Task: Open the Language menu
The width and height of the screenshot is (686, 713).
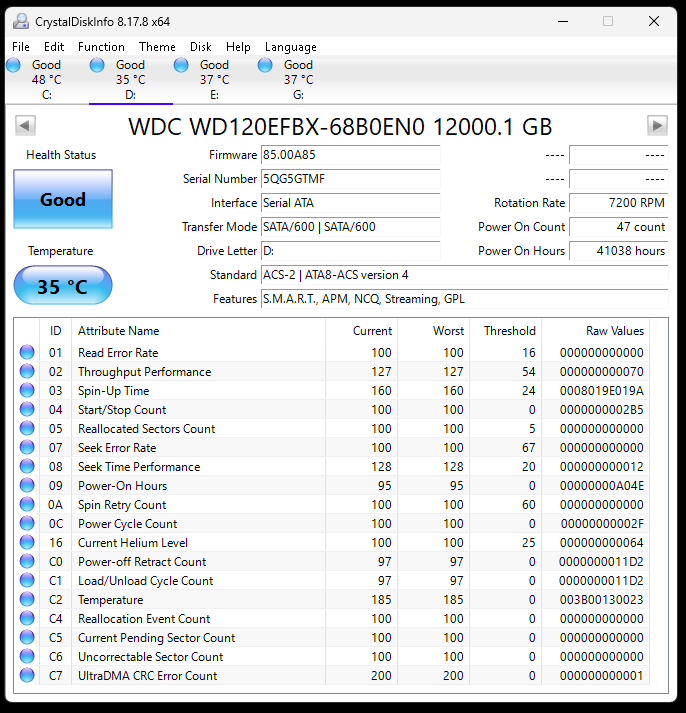Action: tap(290, 47)
